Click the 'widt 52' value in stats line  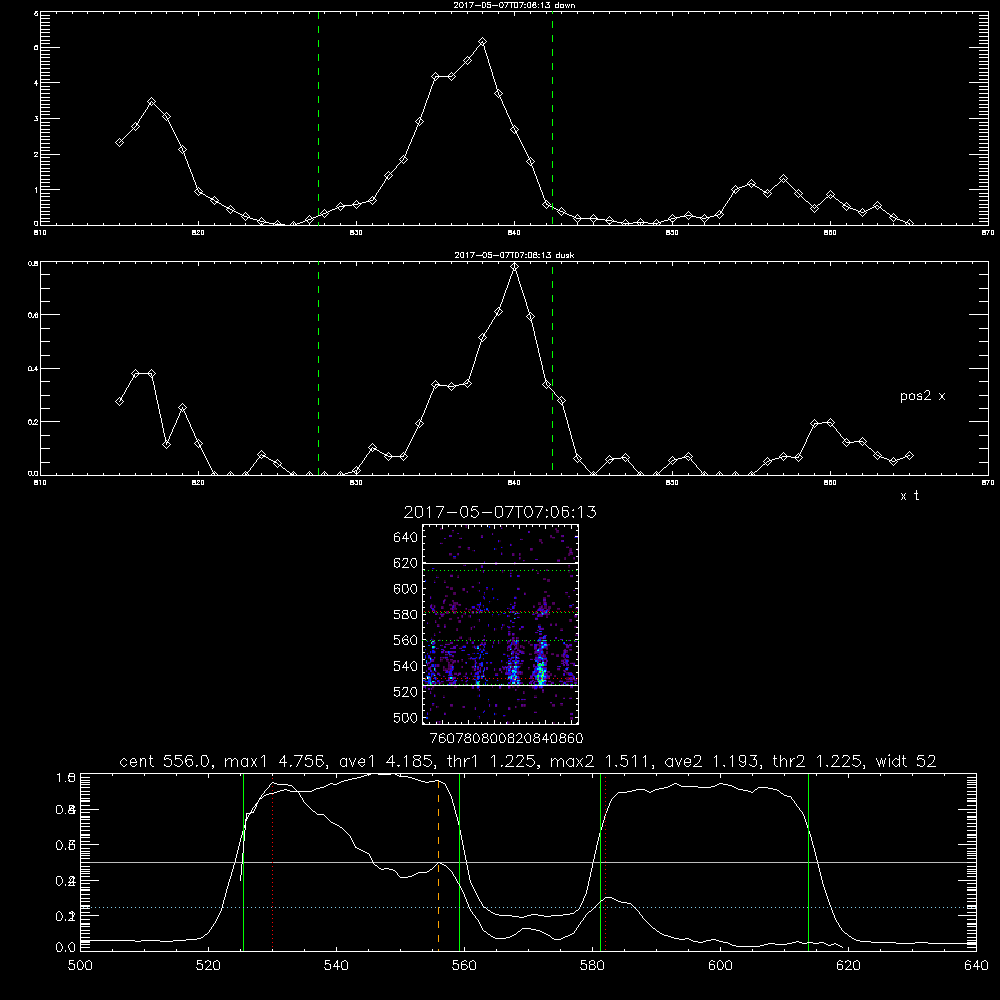(x=906, y=761)
